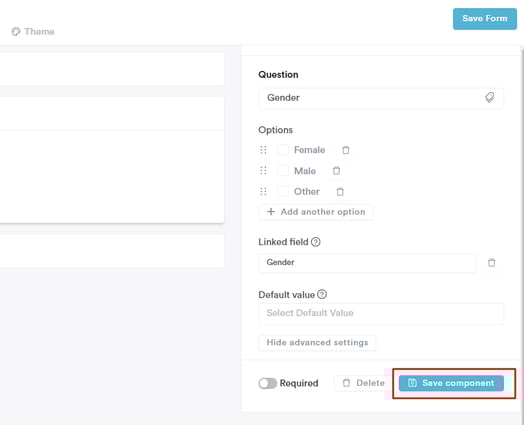Click the Save Form button
Image resolution: width=524 pixels, height=425 pixels.
[x=485, y=19]
